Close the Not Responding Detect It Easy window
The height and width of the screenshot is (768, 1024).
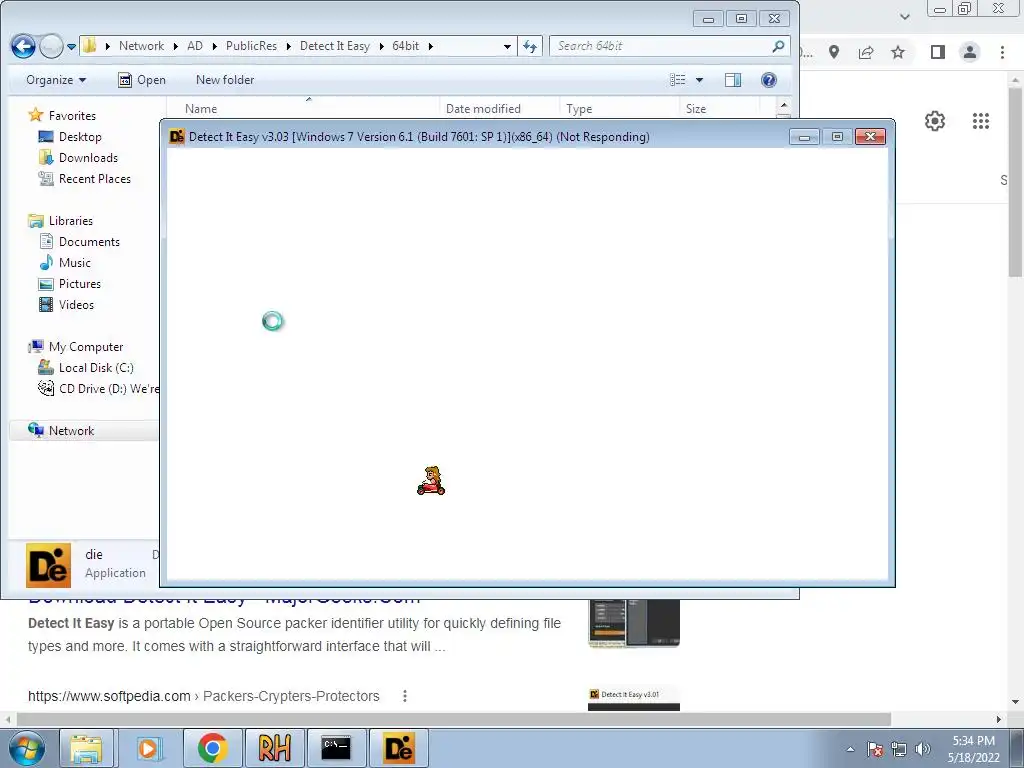pyautogui.click(x=870, y=136)
